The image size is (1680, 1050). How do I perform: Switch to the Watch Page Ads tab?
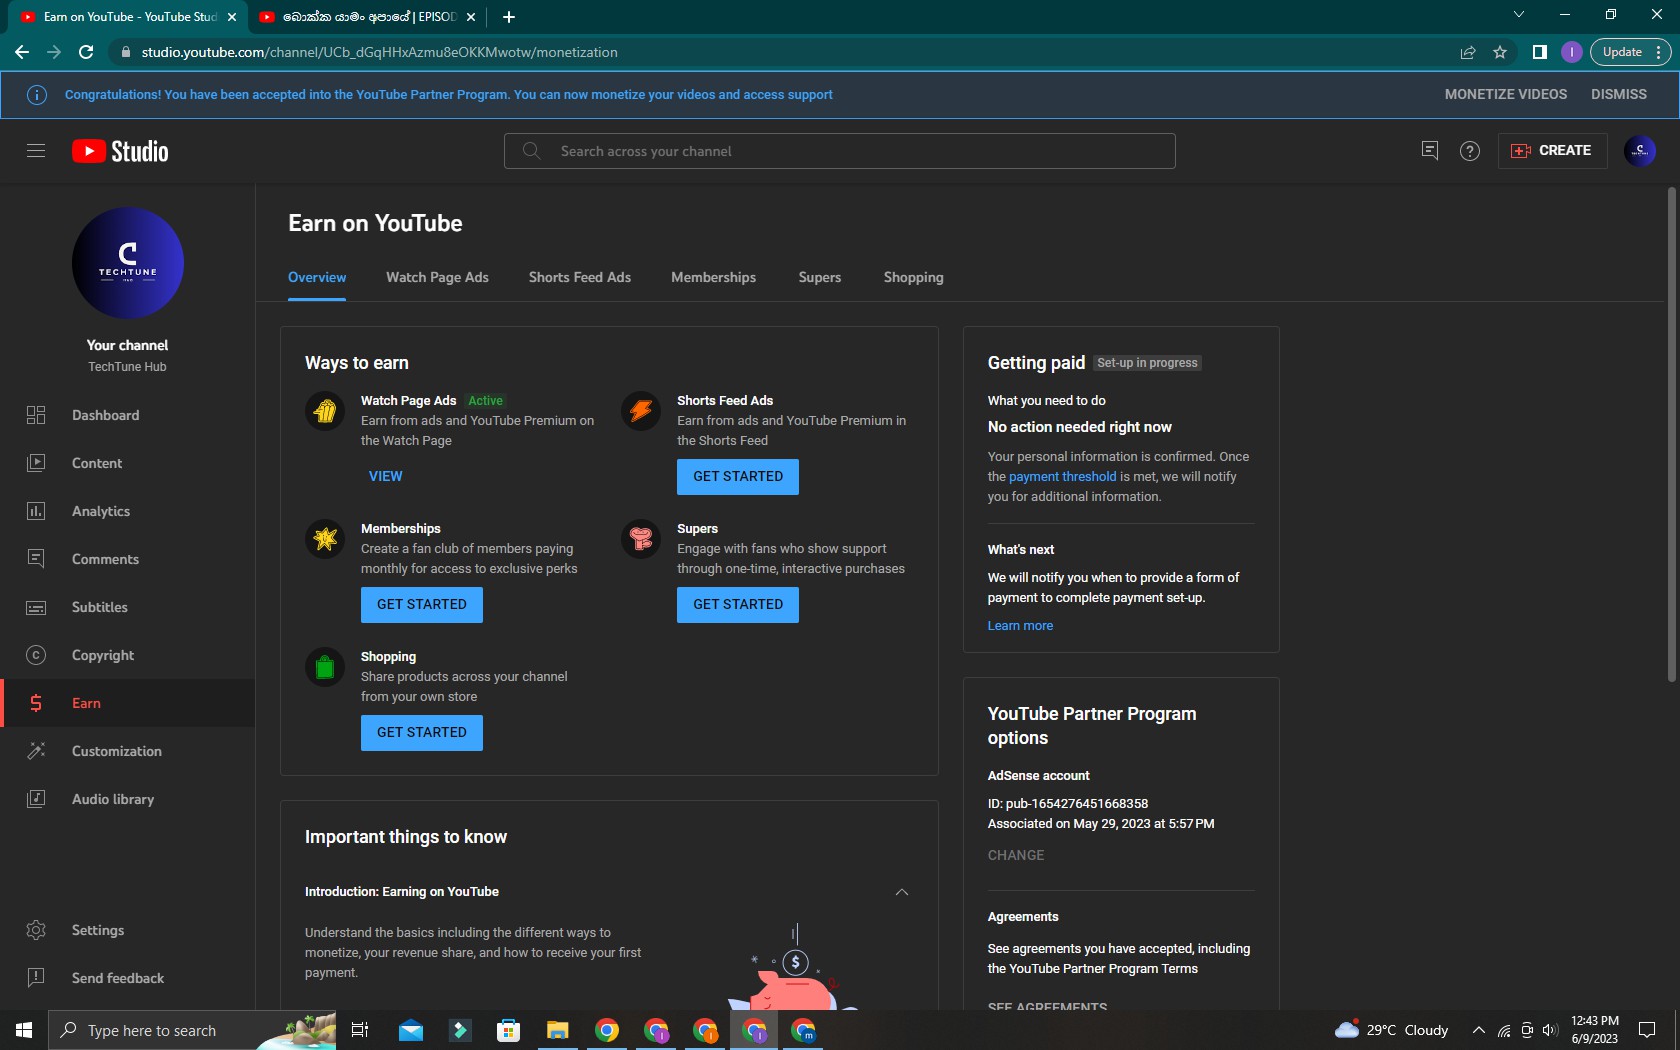(x=437, y=277)
